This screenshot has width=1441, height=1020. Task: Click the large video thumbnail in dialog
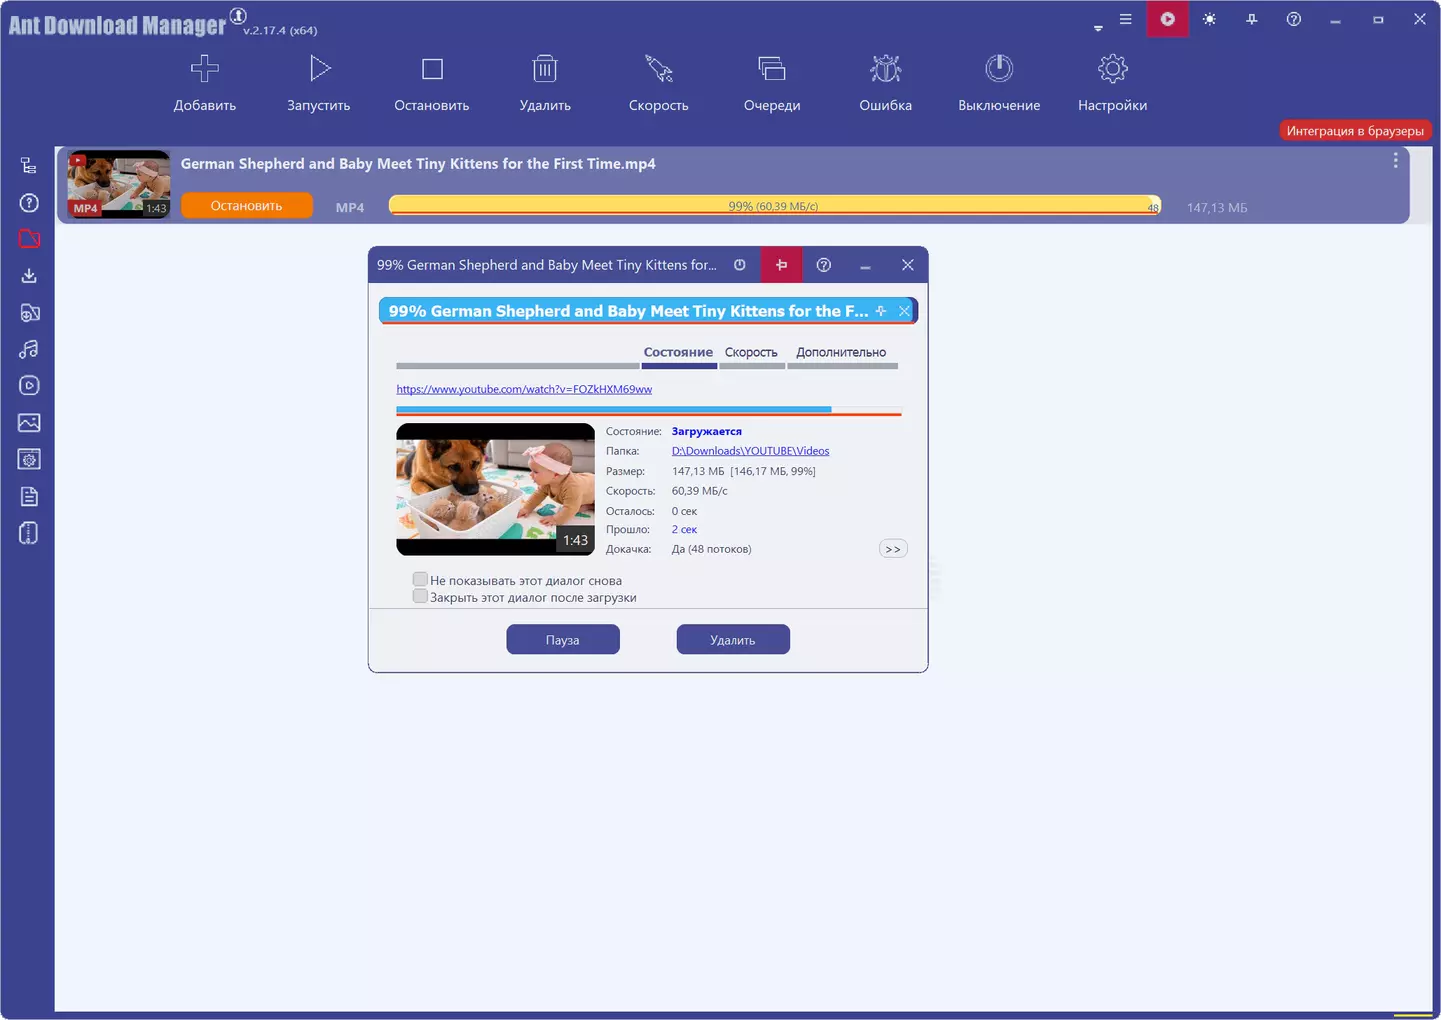click(495, 489)
